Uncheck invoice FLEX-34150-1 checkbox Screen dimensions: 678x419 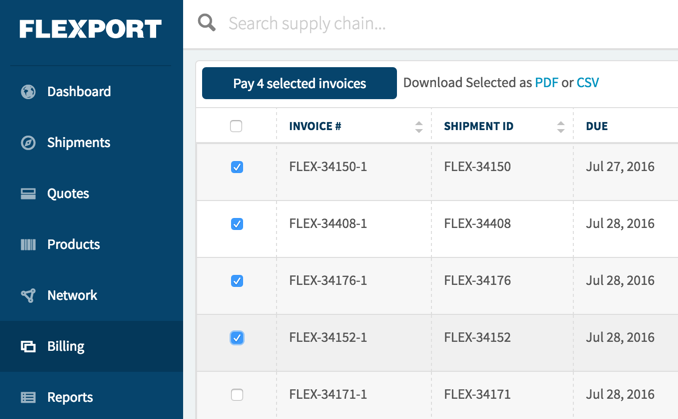(x=237, y=167)
